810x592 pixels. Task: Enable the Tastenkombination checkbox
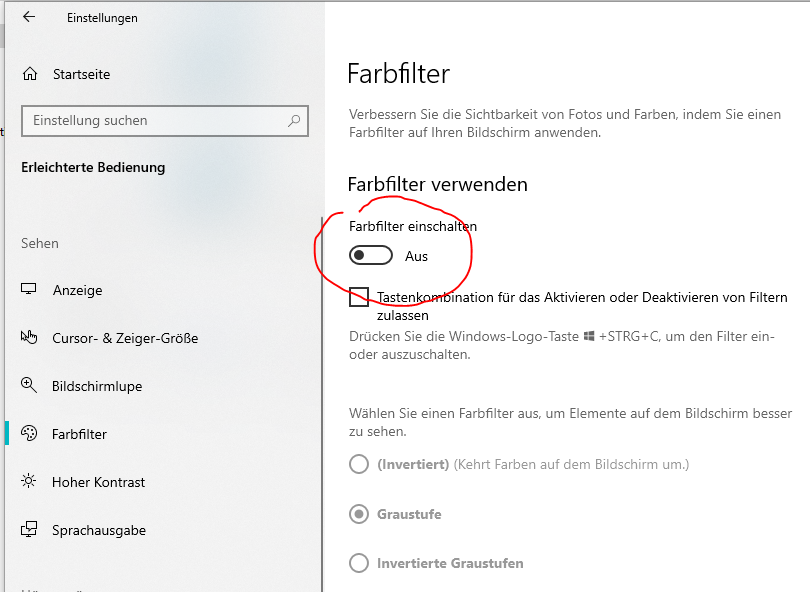359,297
